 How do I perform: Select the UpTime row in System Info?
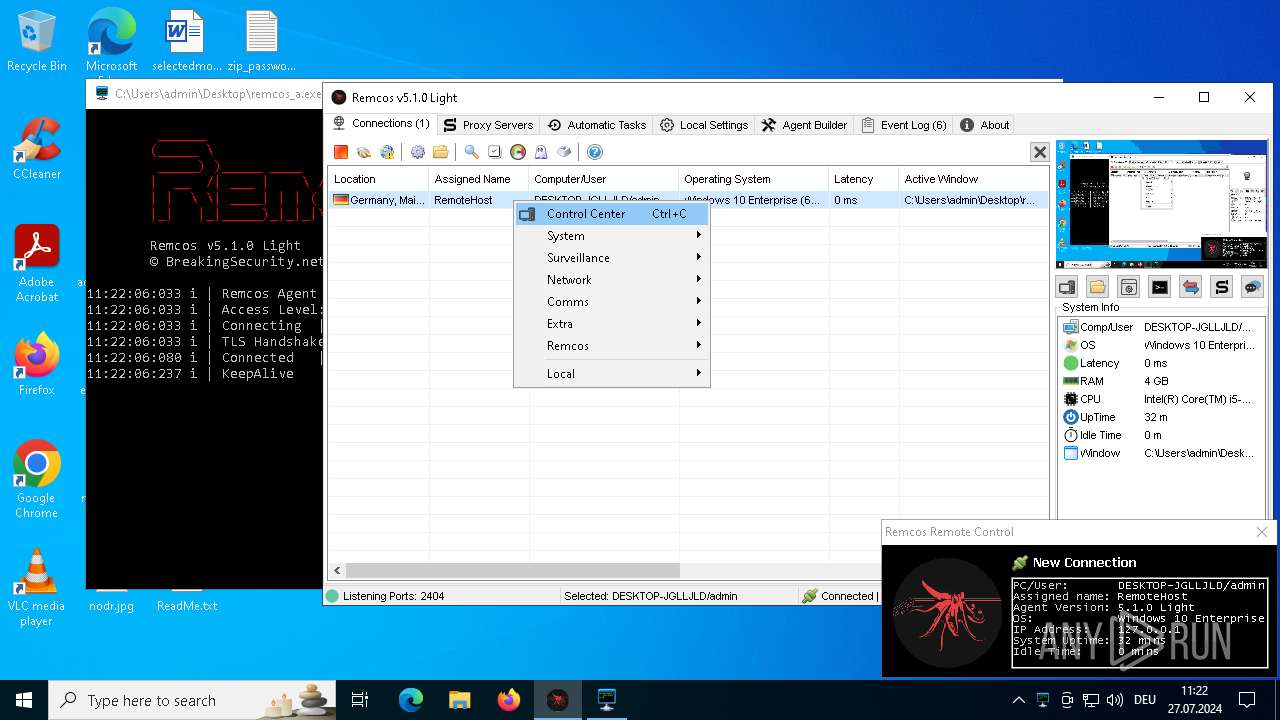coord(1162,417)
